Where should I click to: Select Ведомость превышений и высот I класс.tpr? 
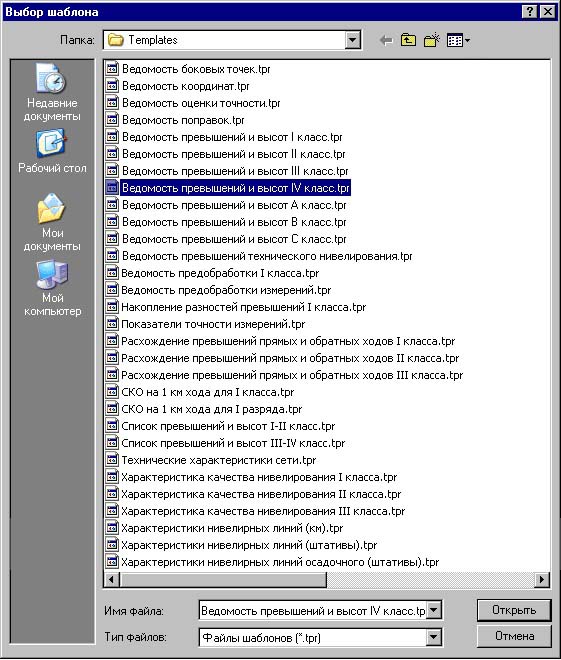(x=232, y=137)
